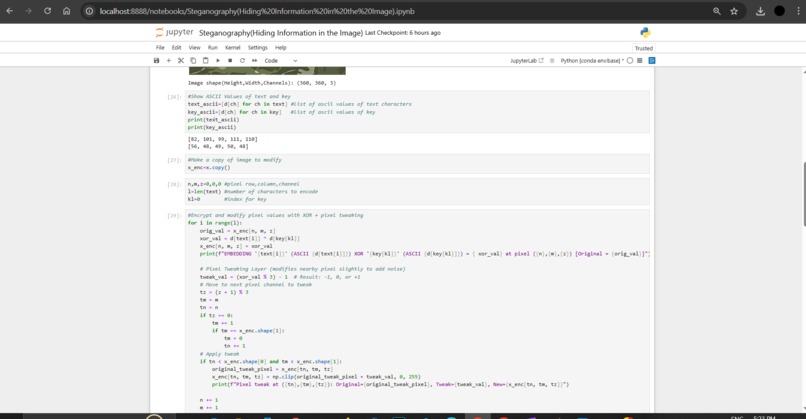Screen dimensions: 806x419
Task: Open the browser zoom magnifier icon
Action: tap(717, 11)
